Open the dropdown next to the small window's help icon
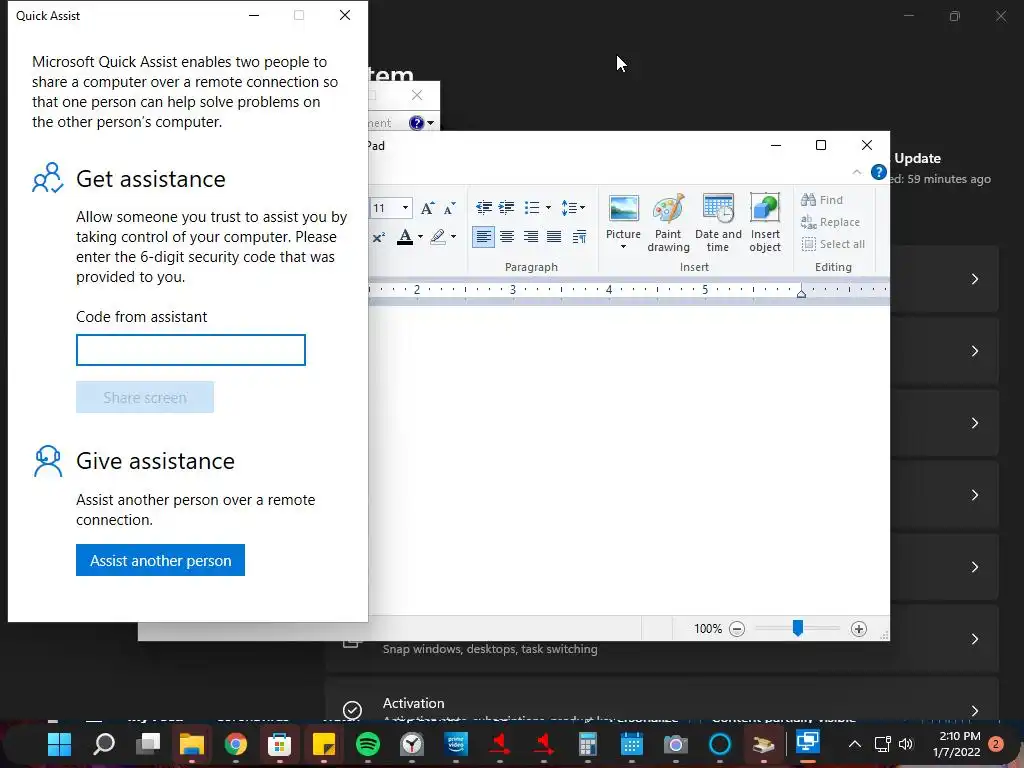Viewport: 1024px width, 768px height. point(430,123)
